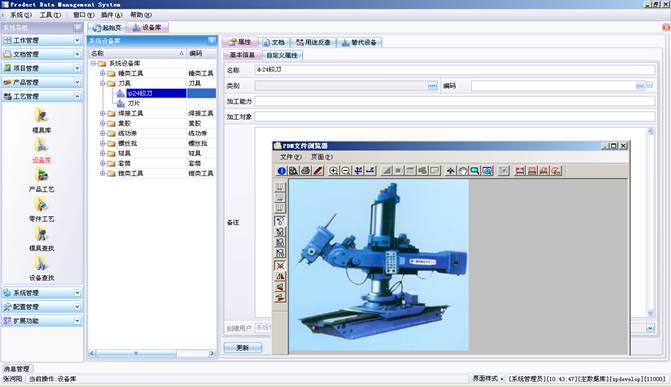Click the red pencil markup icon
The width and height of the screenshot is (671, 387).
(x=318, y=171)
